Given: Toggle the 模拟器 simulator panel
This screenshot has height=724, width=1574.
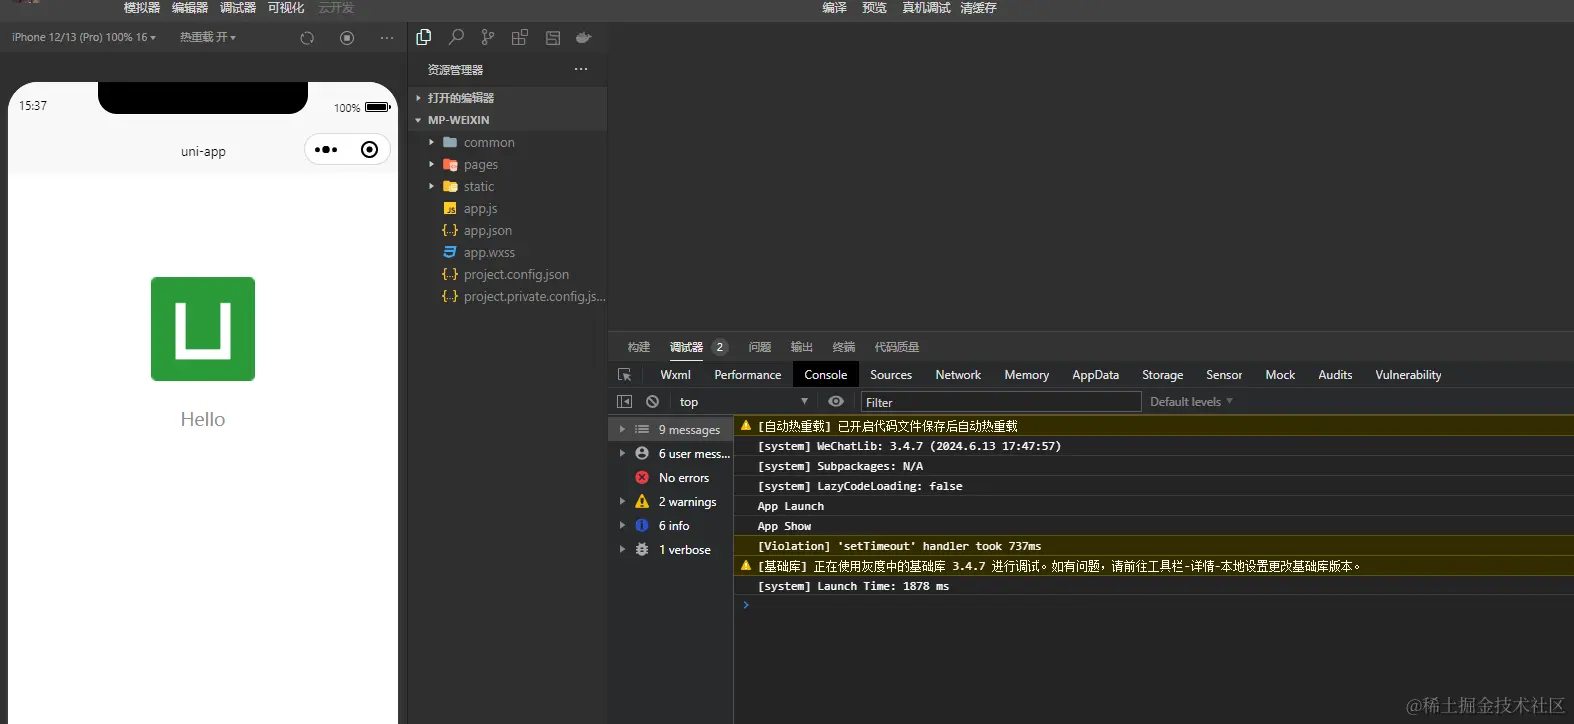Looking at the screenshot, I should [x=142, y=8].
